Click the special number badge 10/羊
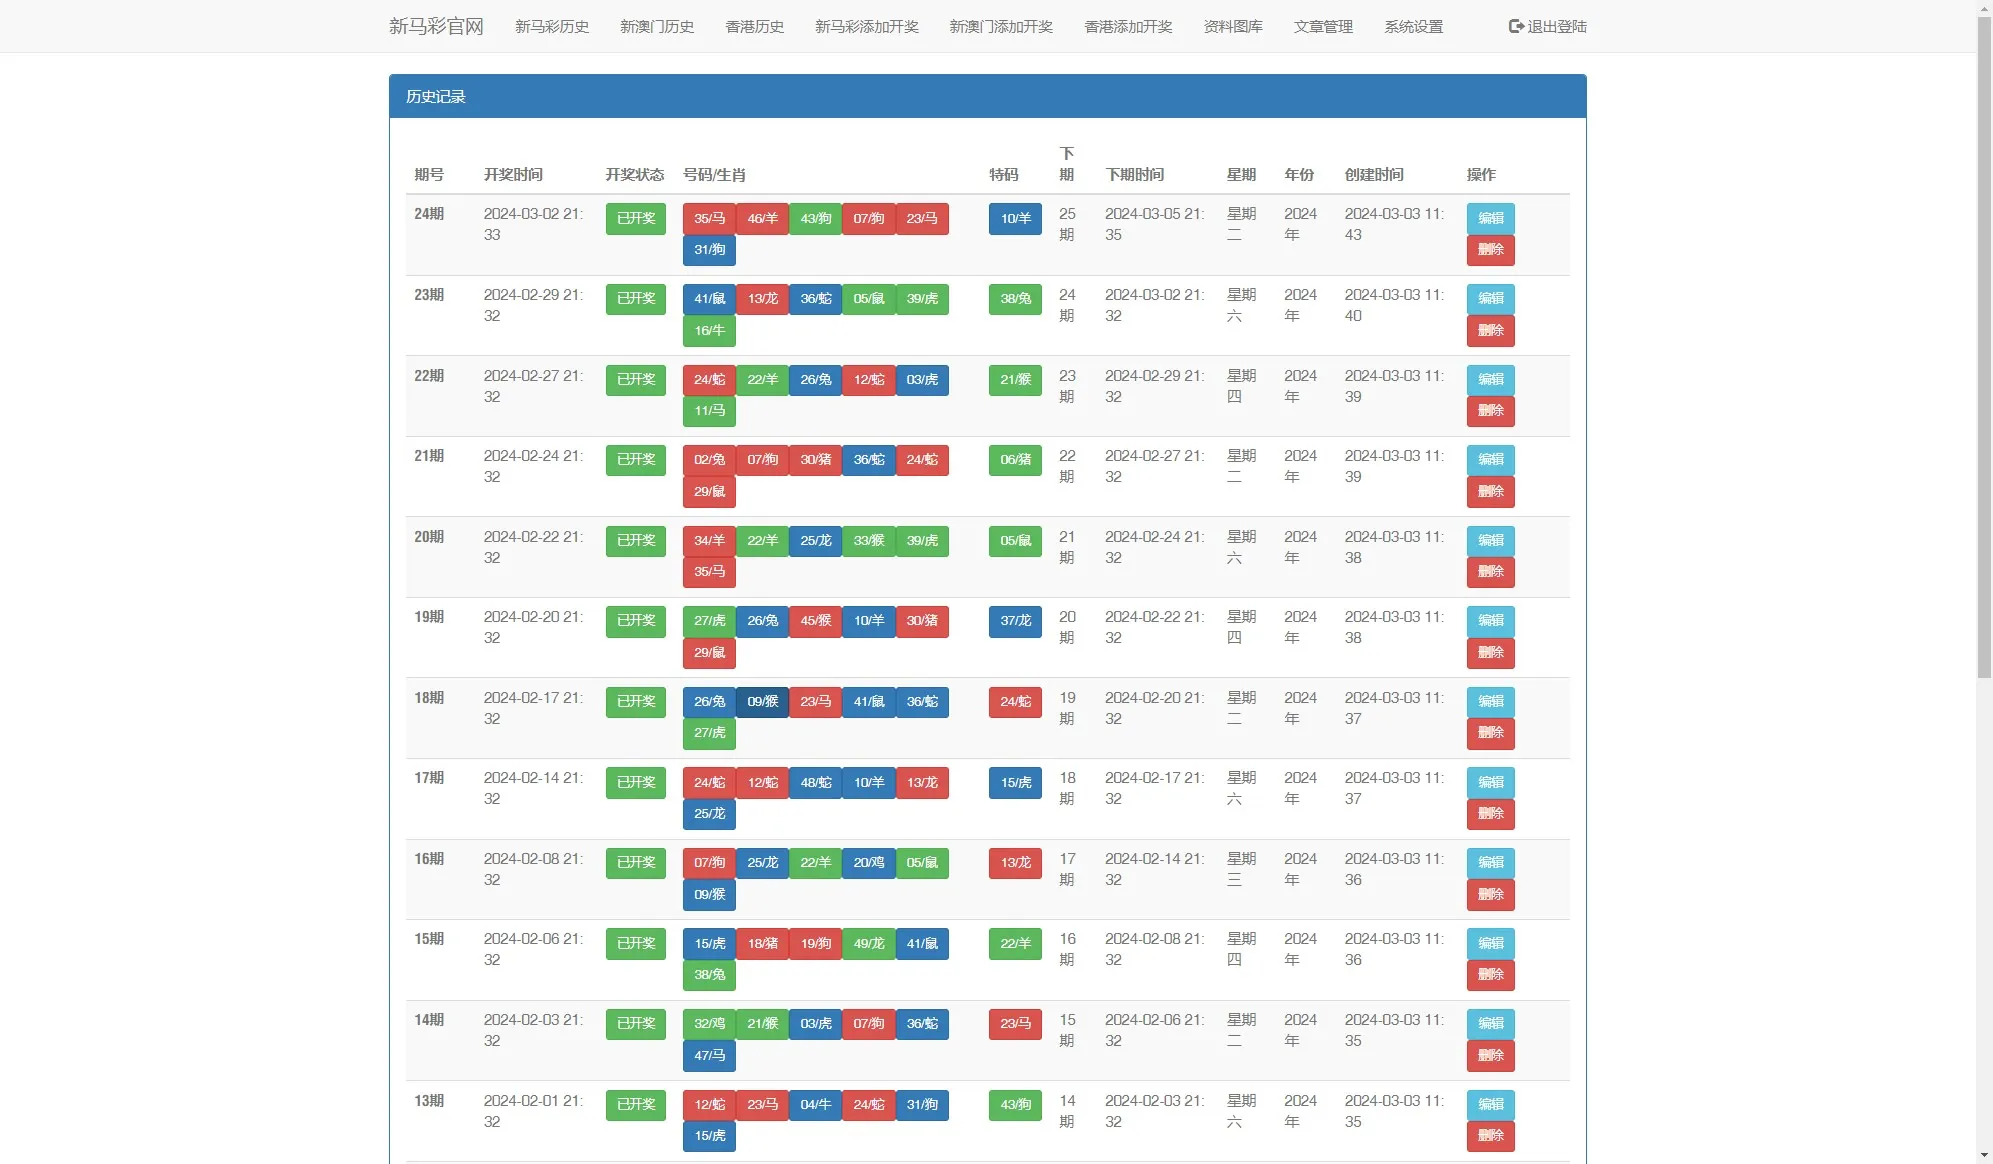Screen dimensions: 1993x1164 pyautogui.click(x=1014, y=219)
